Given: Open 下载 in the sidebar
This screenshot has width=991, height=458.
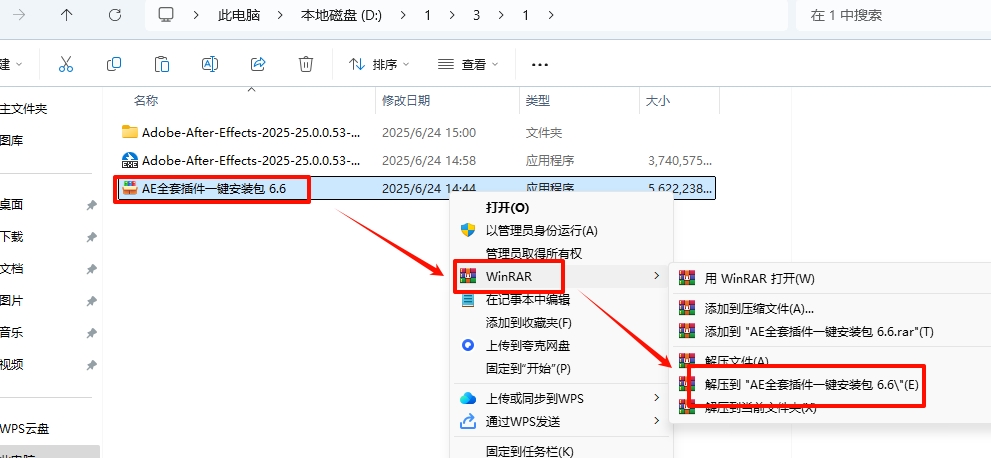Looking at the screenshot, I should 11,237.
